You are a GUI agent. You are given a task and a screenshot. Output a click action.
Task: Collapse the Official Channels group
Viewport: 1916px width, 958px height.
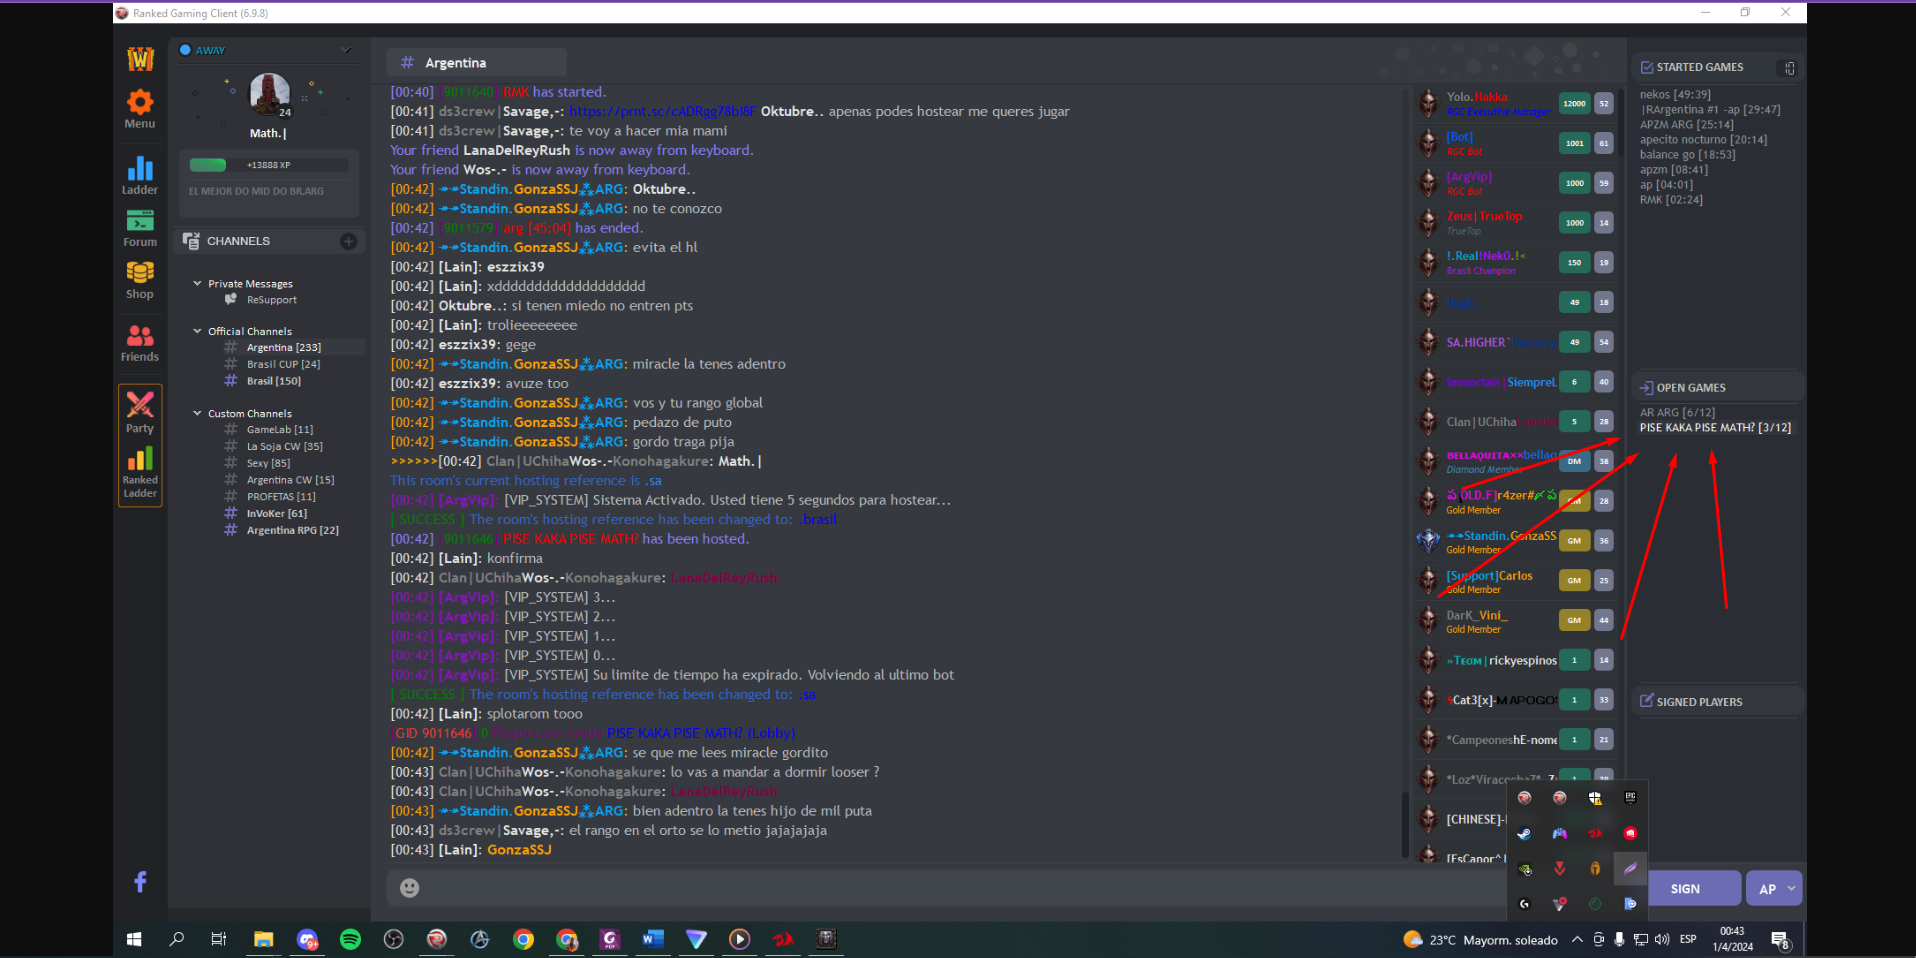[x=198, y=331]
